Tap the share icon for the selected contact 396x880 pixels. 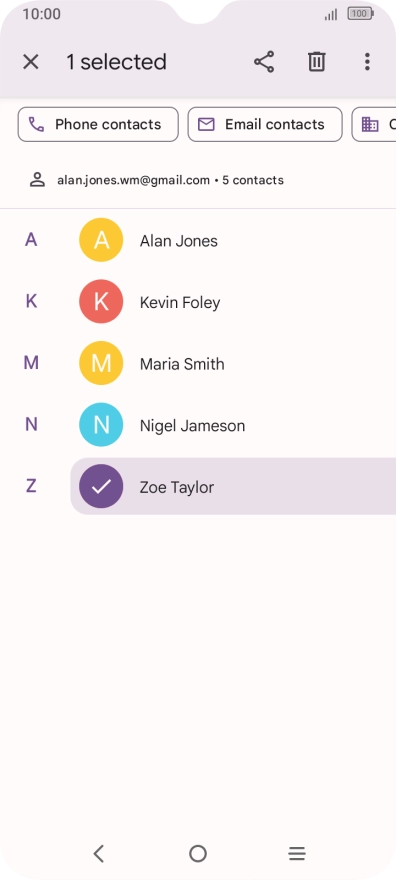click(x=264, y=62)
